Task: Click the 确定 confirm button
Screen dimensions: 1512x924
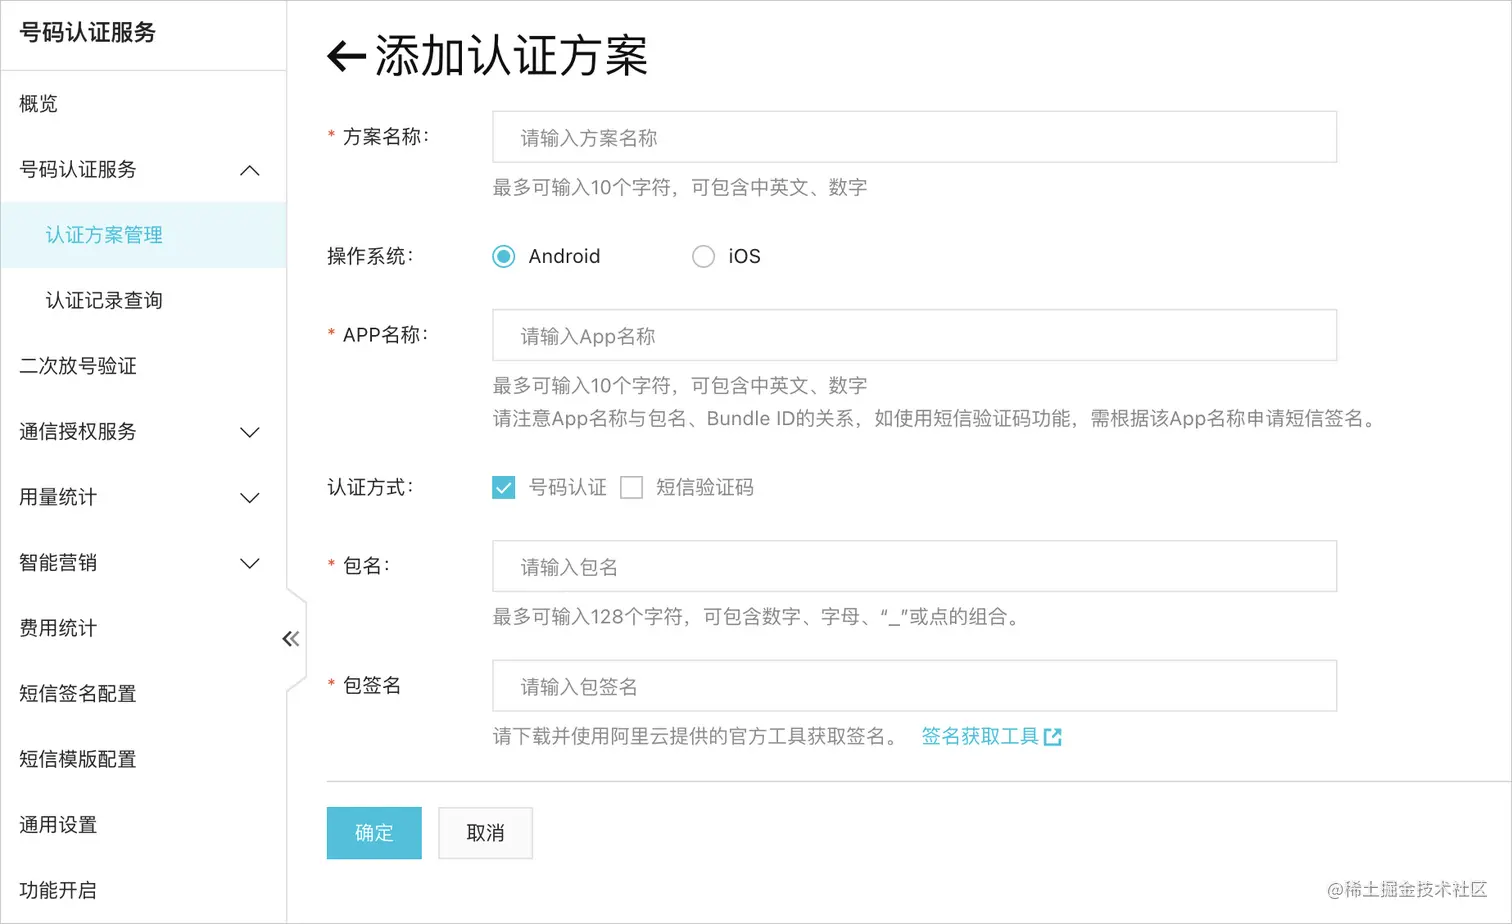Action: pos(374,833)
